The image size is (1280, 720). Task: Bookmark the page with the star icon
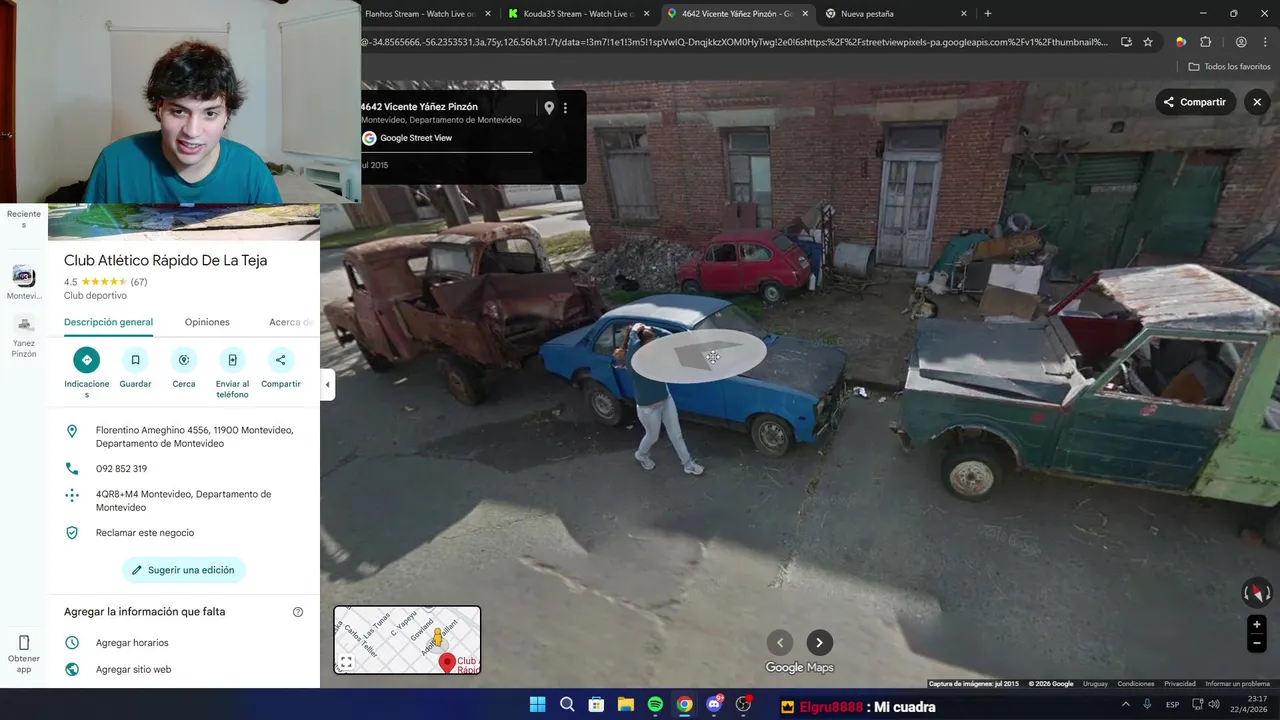[1148, 42]
